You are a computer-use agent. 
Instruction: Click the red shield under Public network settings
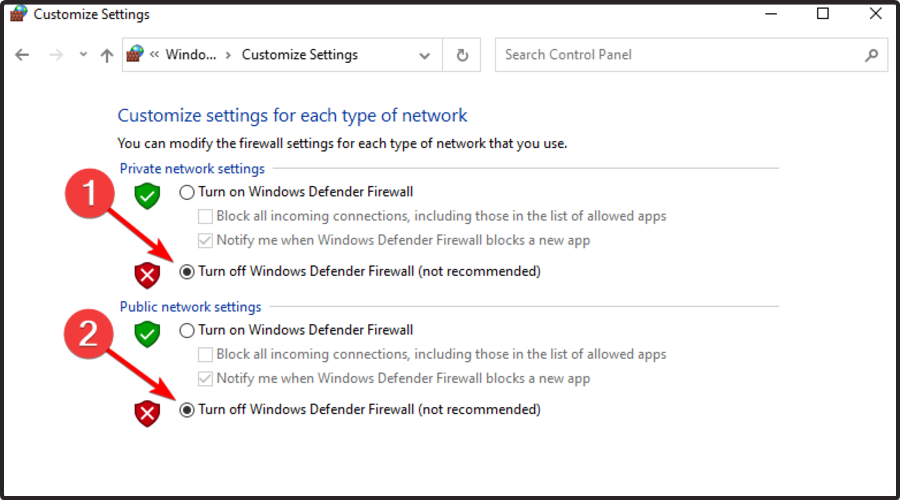[147, 412]
